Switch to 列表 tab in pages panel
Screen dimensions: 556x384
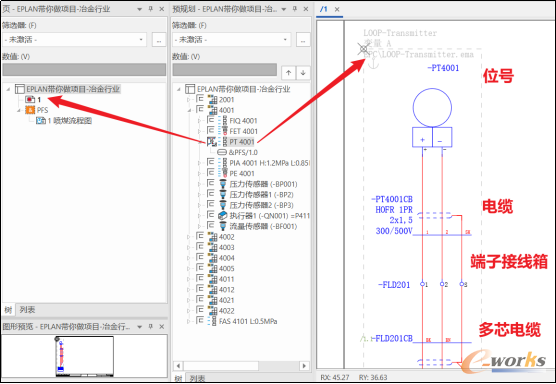point(27,310)
